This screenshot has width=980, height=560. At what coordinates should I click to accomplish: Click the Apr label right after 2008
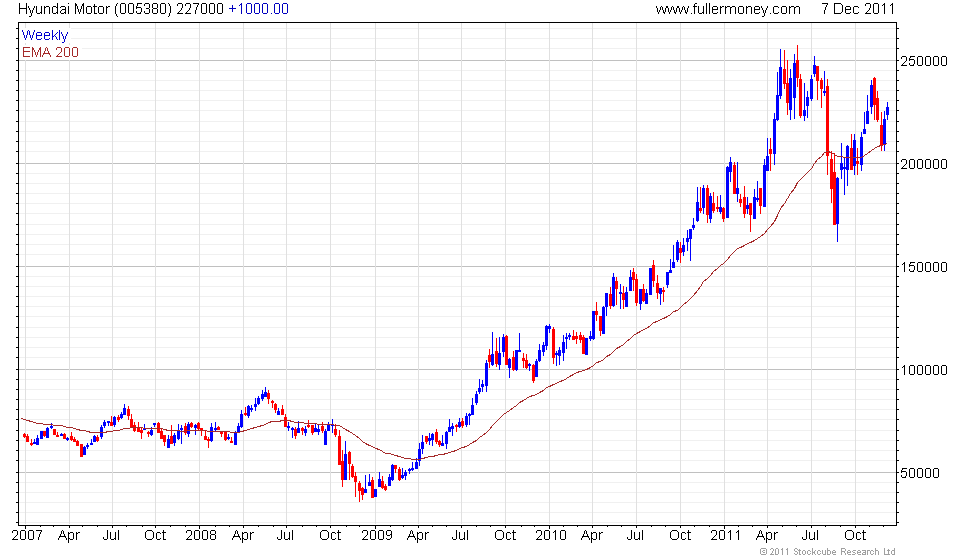coord(242,536)
